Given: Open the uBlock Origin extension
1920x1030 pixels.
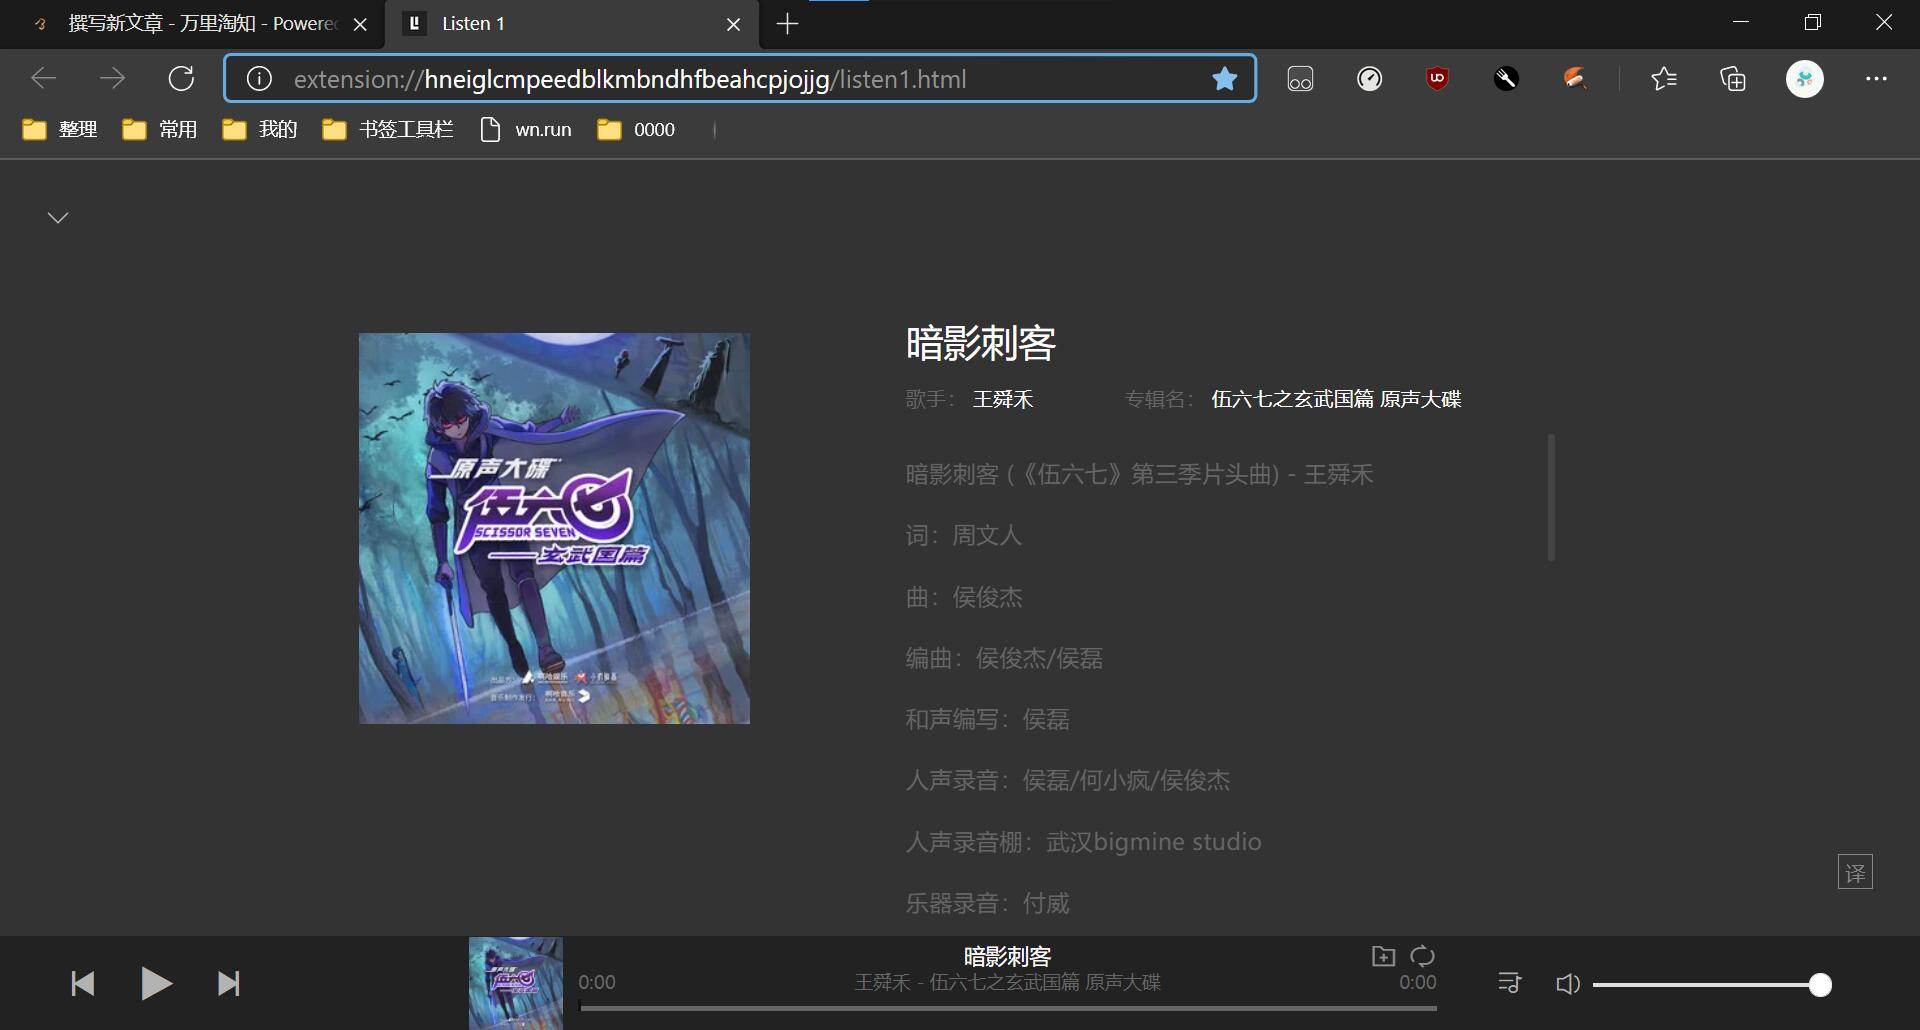Looking at the screenshot, I should click(x=1437, y=79).
